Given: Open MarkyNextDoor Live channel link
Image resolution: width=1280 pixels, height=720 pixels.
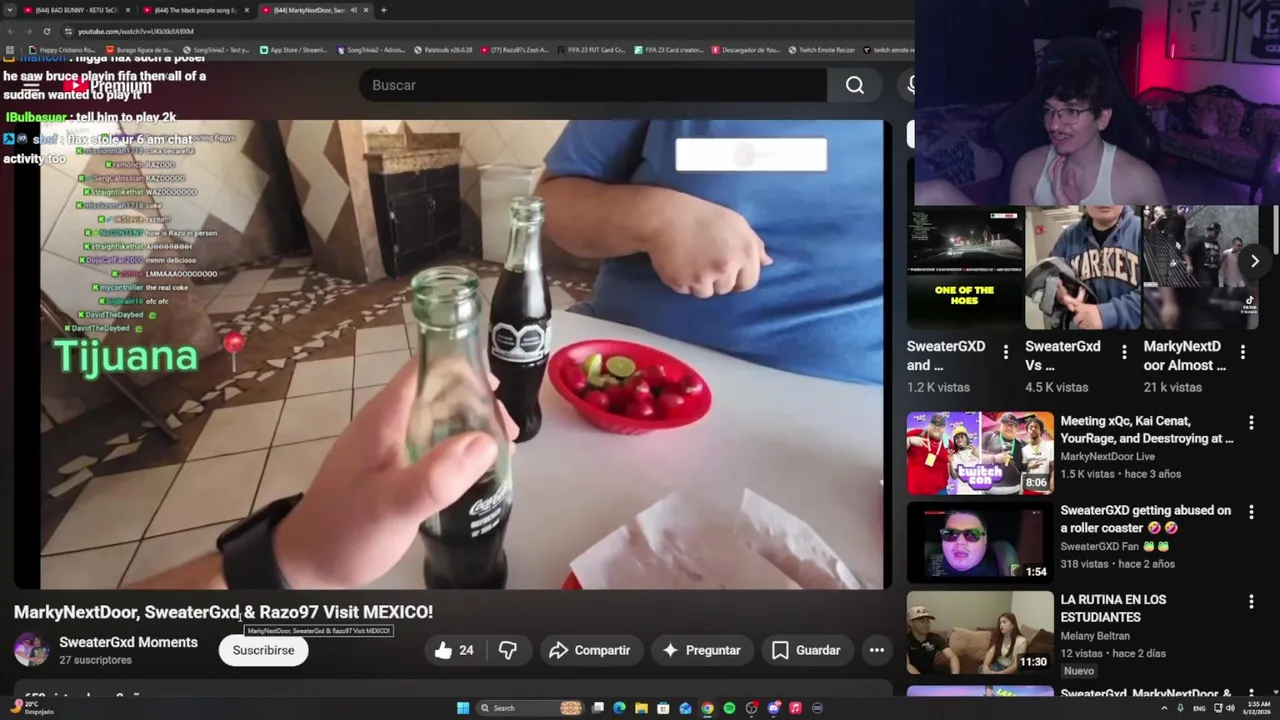Looking at the screenshot, I should [x=1107, y=456].
